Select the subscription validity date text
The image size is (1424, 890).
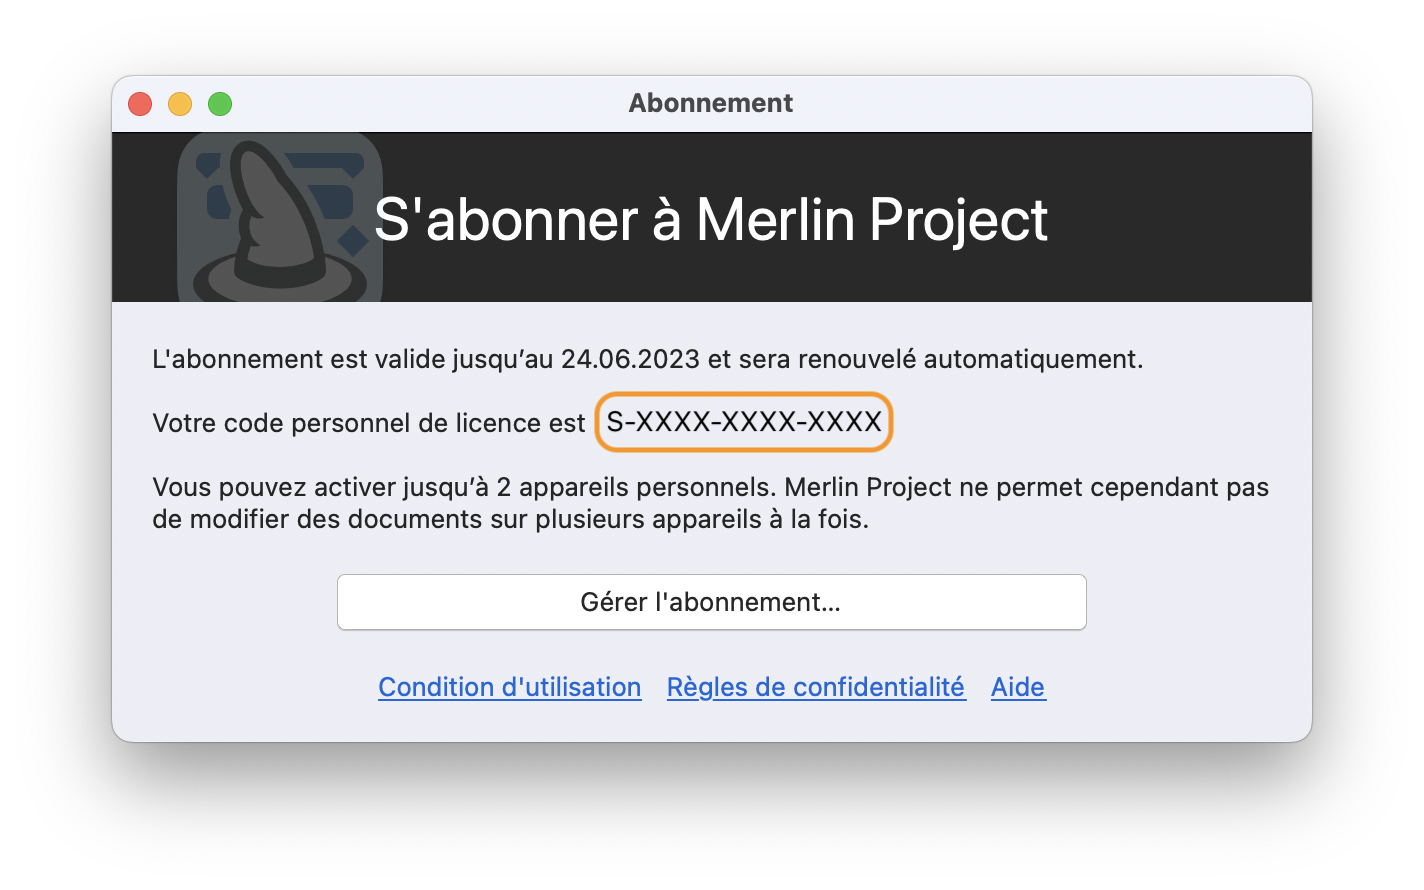pyautogui.click(x=631, y=358)
